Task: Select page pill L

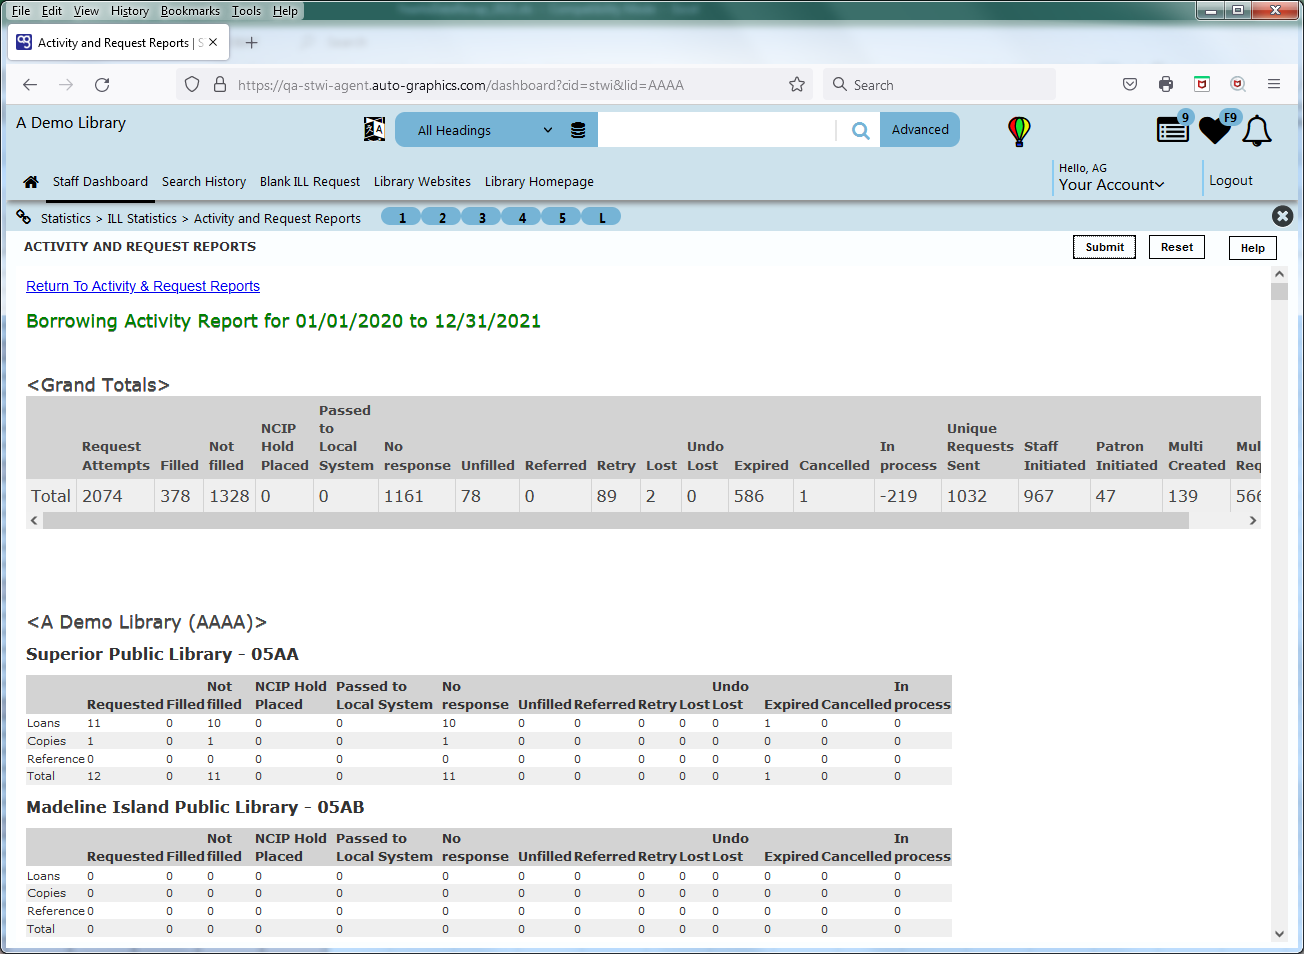Action: coord(602,217)
